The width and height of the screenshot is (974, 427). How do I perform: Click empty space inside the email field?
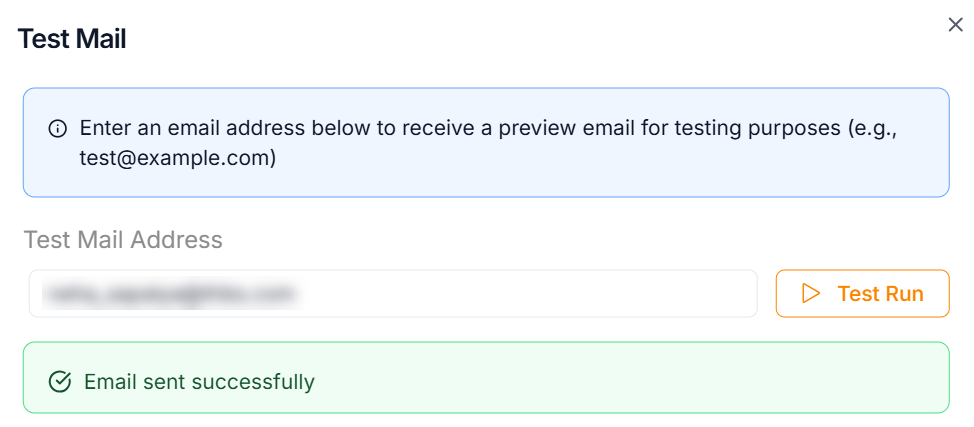pos(550,294)
